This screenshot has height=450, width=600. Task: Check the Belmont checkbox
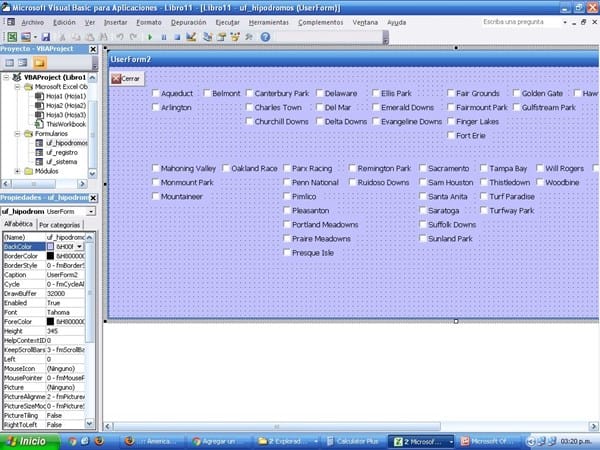click(x=207, y=93)
